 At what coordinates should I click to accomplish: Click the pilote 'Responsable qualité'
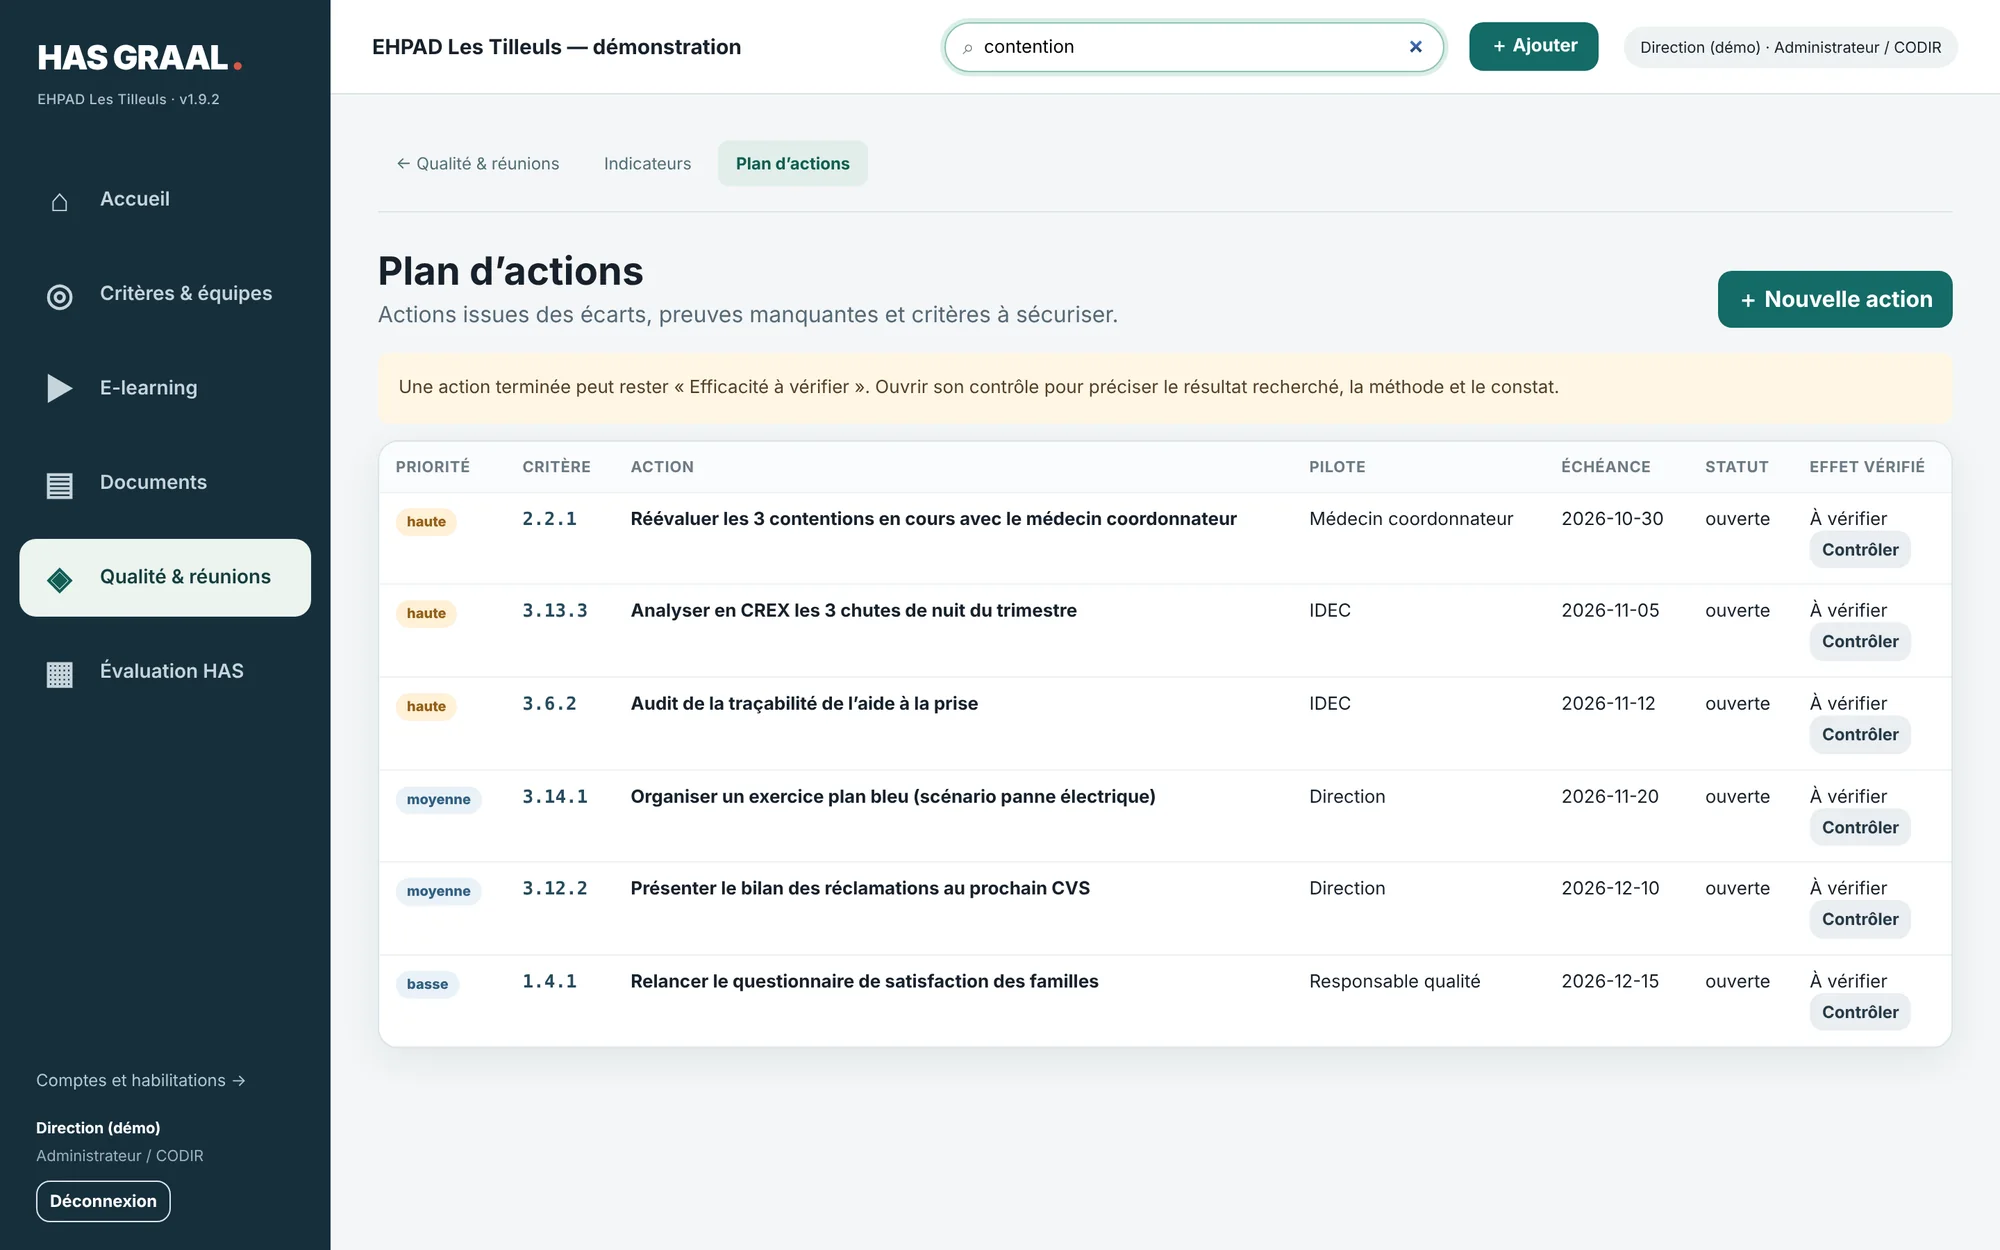[x=1394, y=982]
